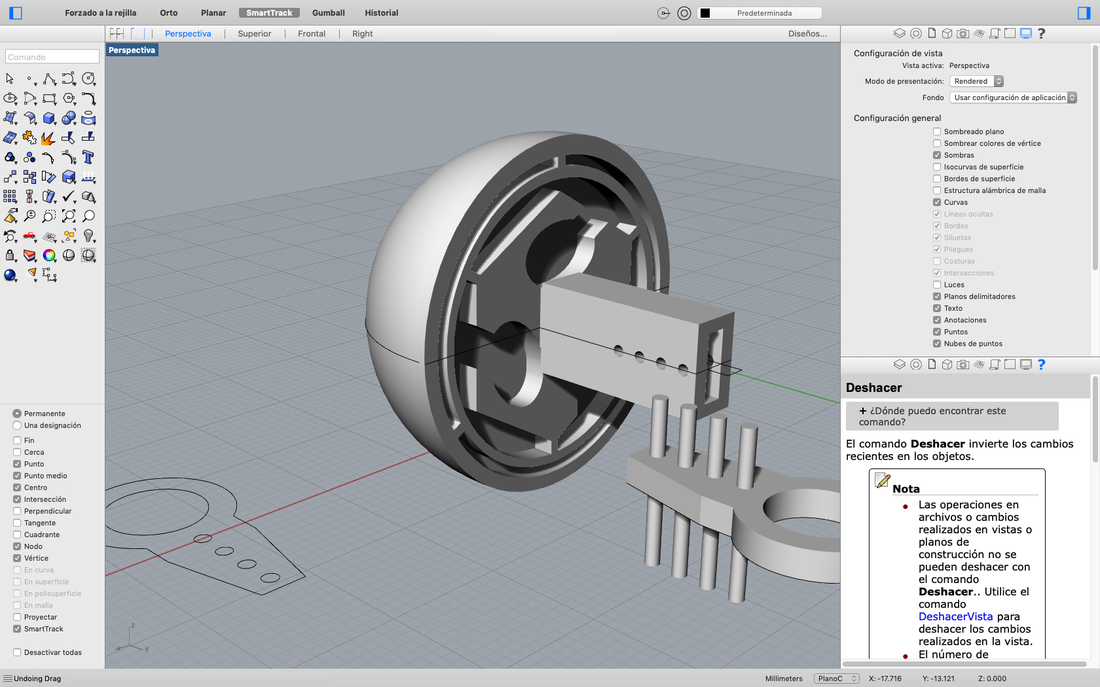Expand ¿Dónde puedo encontrar este comando?
This screenshot has width=1100, height=687.
click(x=952, y=416)
